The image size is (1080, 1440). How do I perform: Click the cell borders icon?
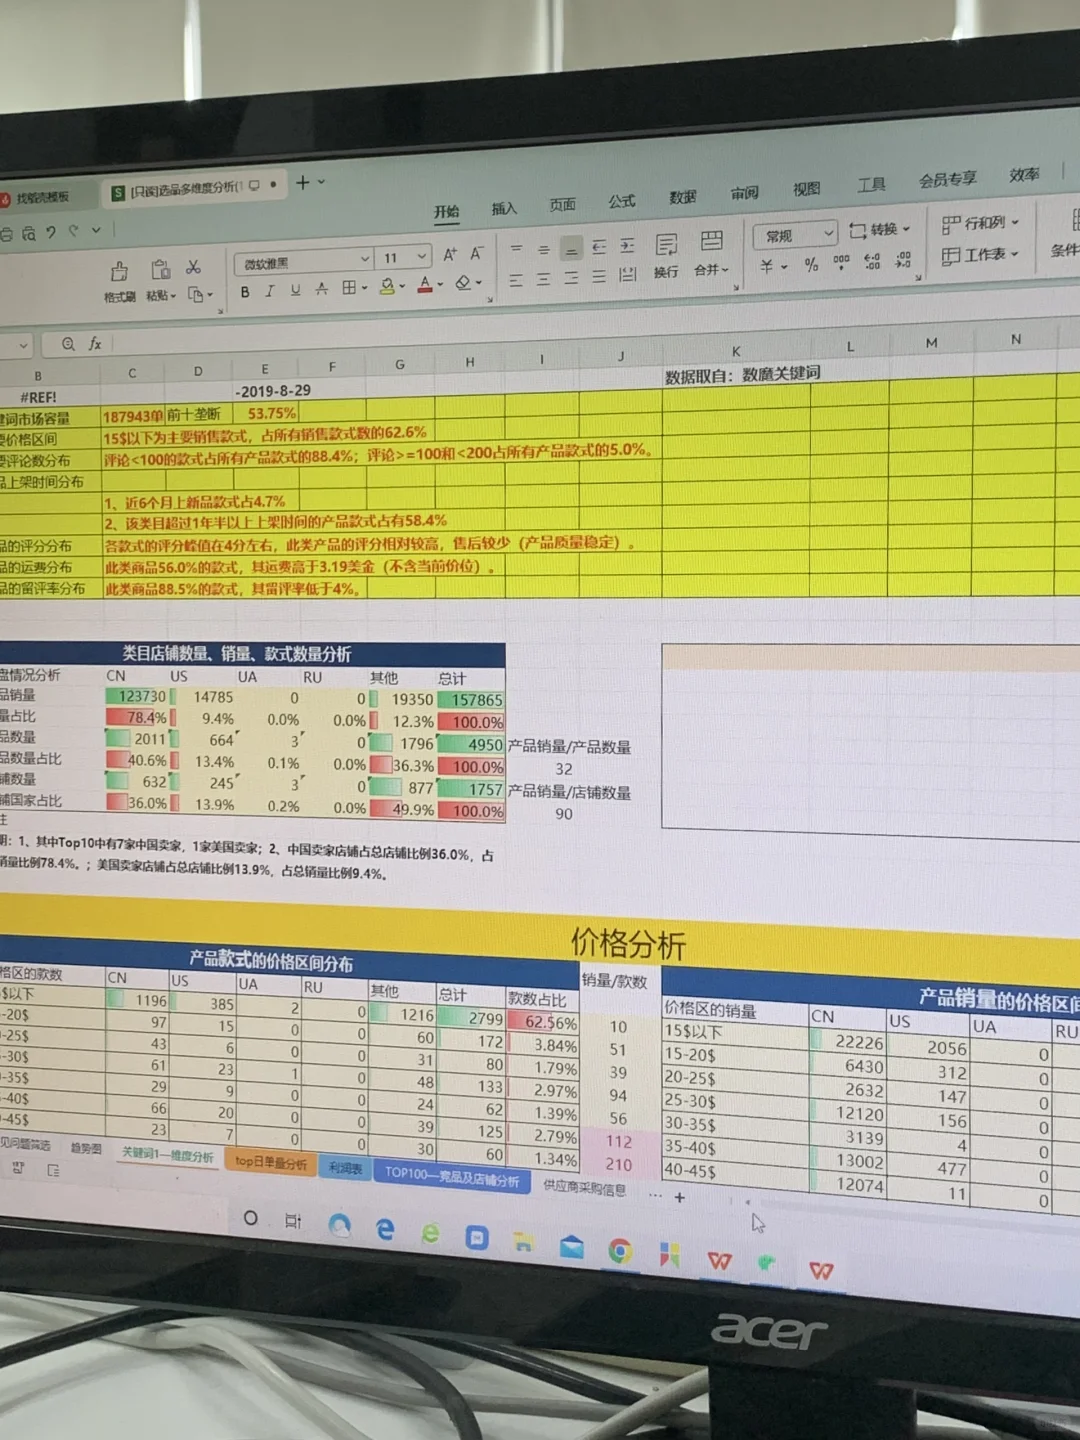[x=349, y=288]
